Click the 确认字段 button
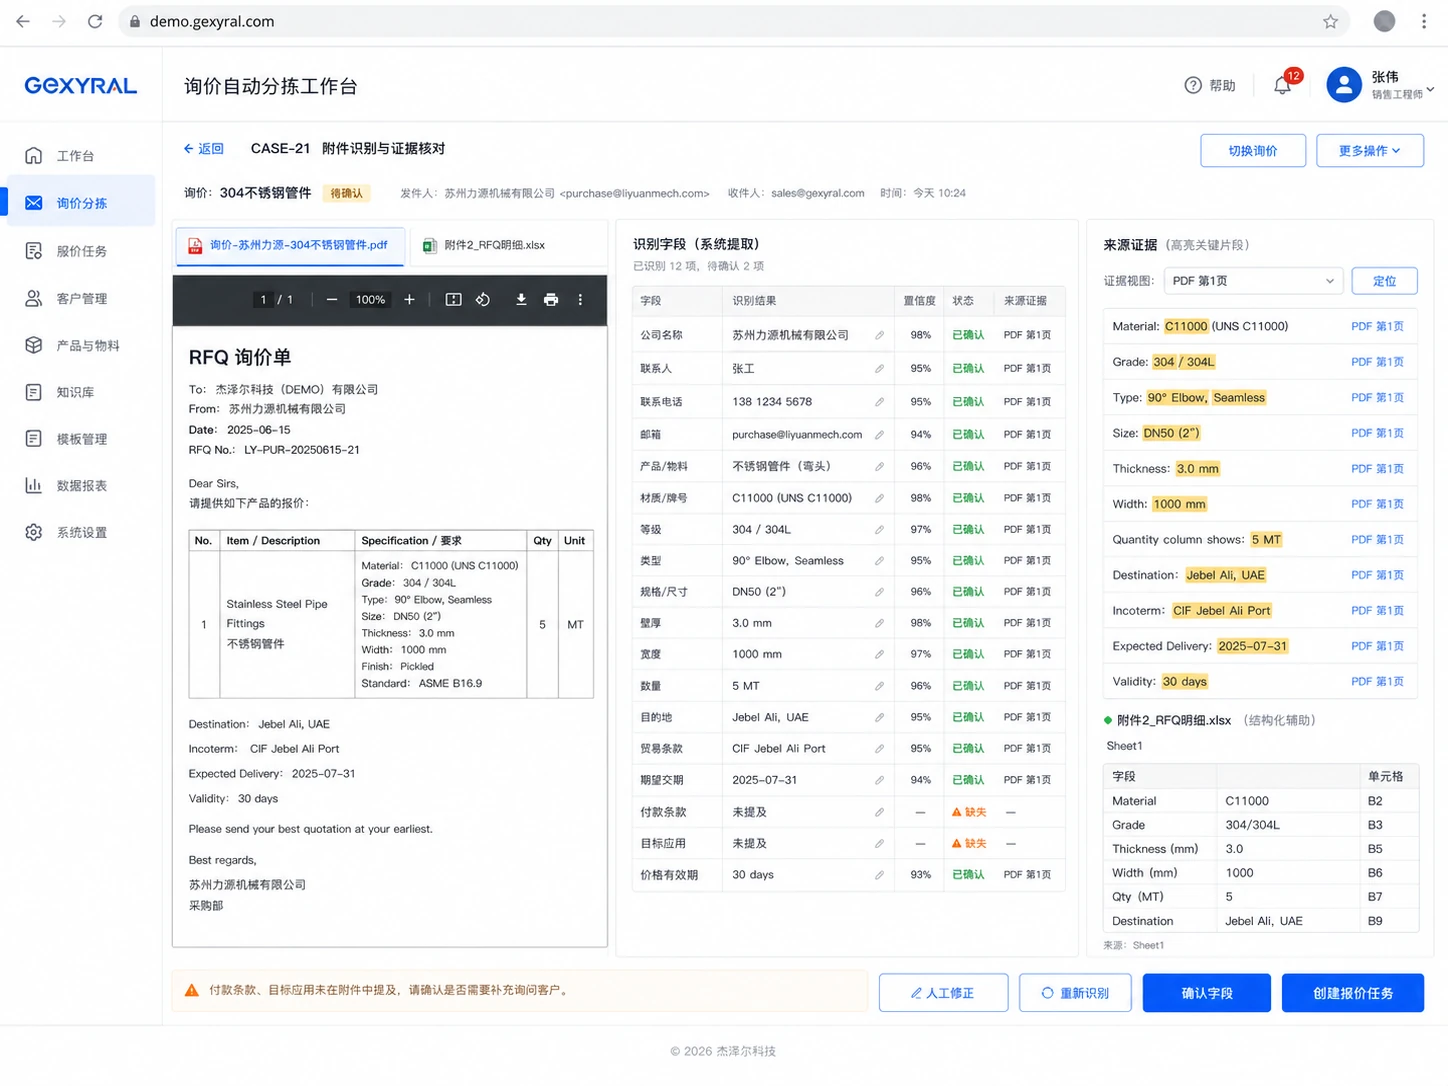This screenshot has width=1448, height=1086. click(x=1207, y=993)
